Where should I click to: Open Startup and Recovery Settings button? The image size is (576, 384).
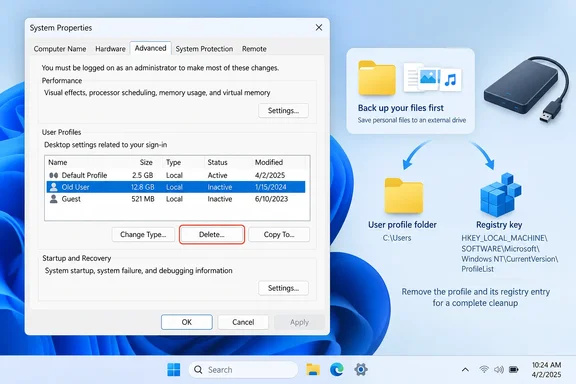click(x=283, y=288)
